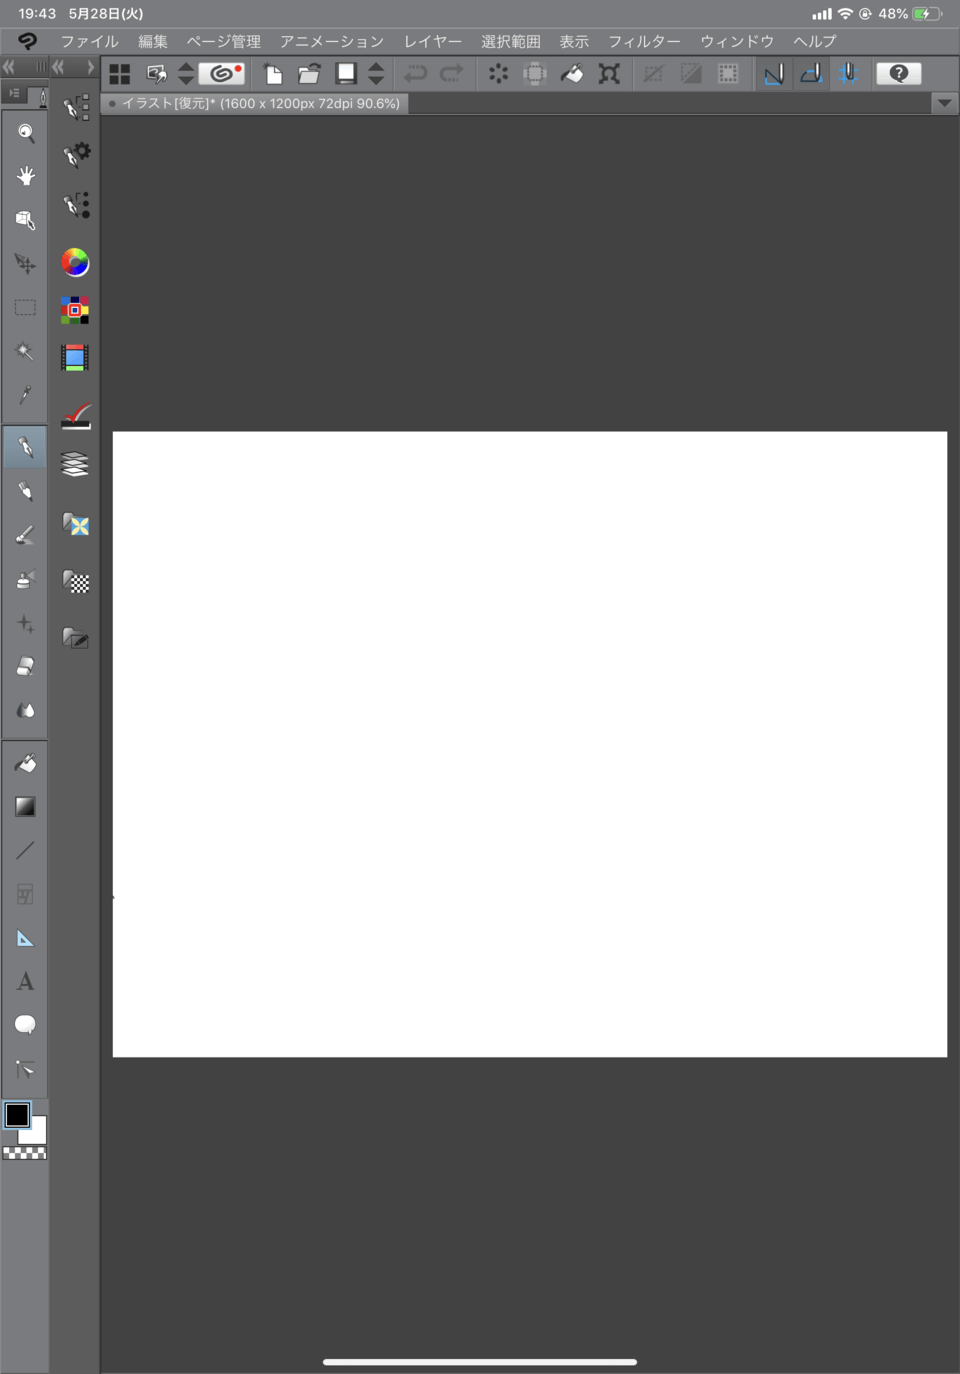The image size is (960, 1374).
Task: Collapse the tool palette with double-chevron
Action: point(9,67)
